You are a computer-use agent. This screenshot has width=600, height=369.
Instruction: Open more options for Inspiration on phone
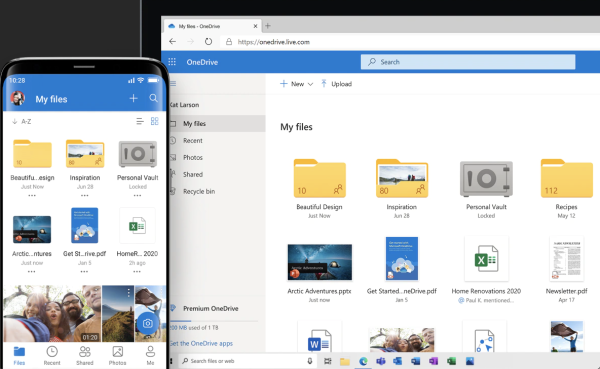(x=85, y=196)
